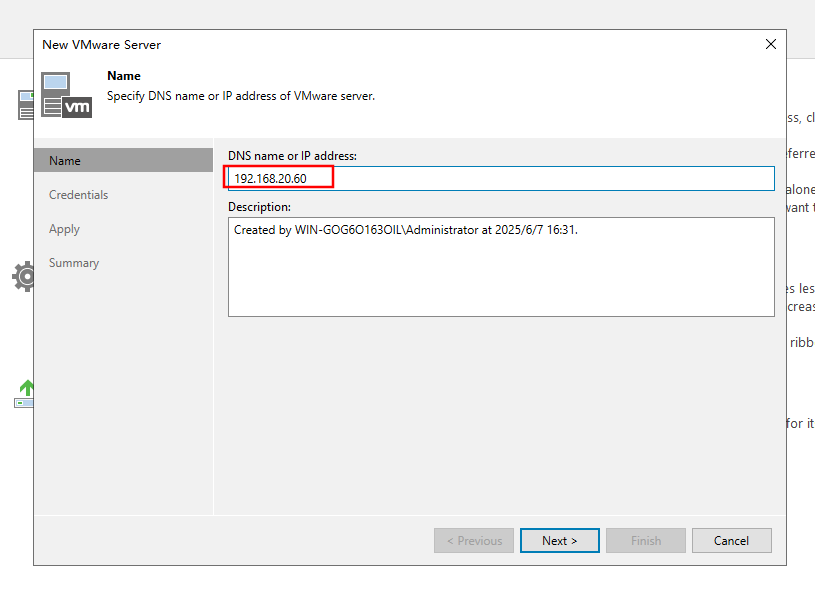
Task: Cancel the New VMware Server wizard
Action: (731, 540)
